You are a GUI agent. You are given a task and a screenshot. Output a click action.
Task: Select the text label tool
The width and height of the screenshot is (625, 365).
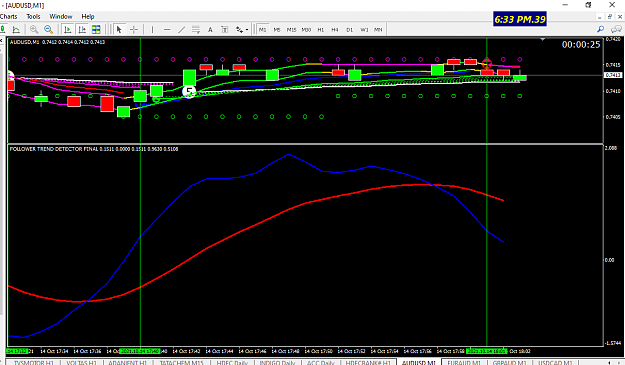pos(224,29)
